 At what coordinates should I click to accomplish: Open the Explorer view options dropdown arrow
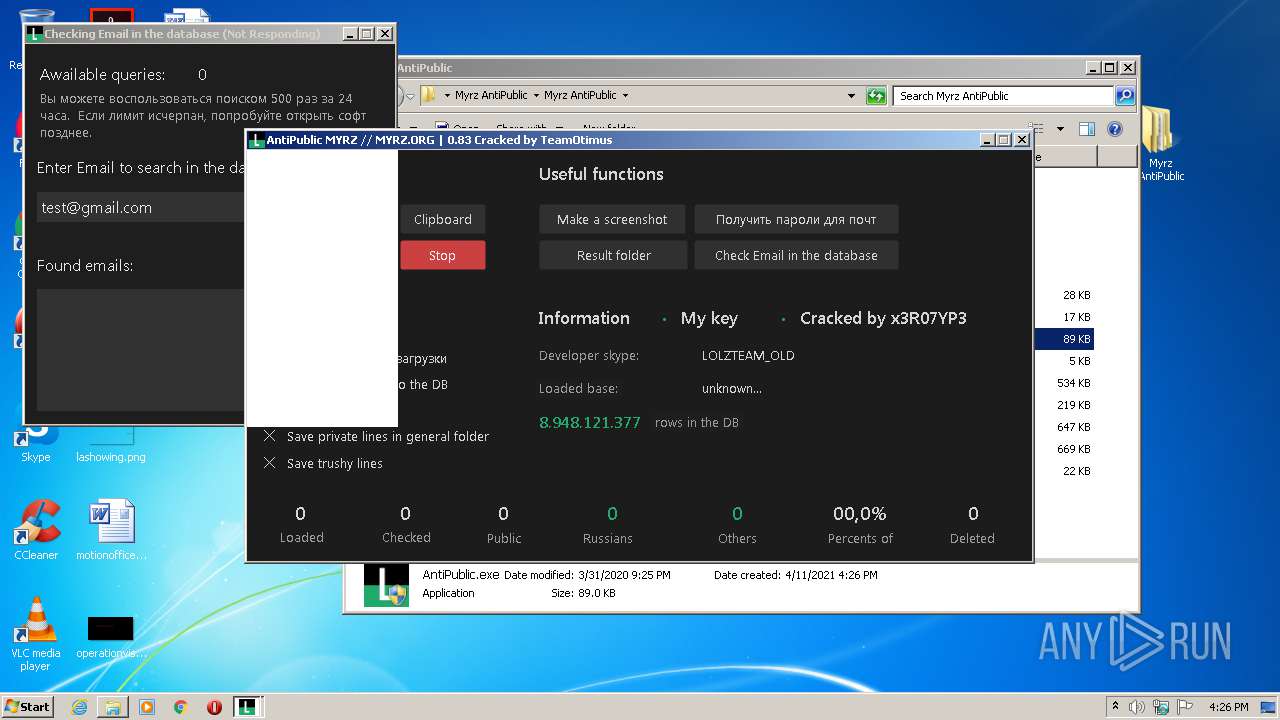tap(1059, 129)
